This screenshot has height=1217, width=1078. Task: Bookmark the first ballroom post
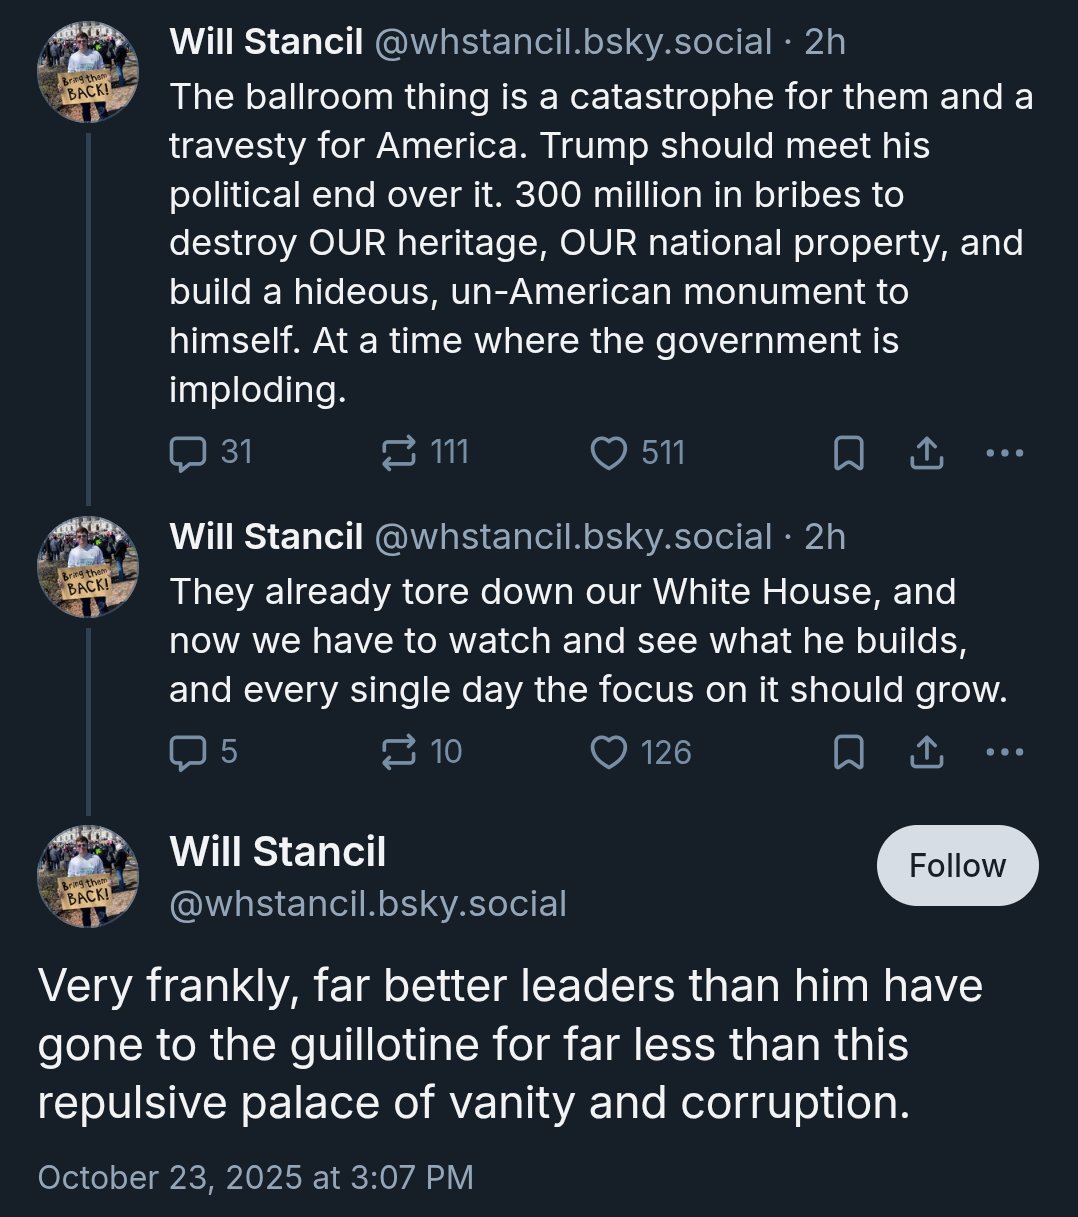(x=848, y=454)
